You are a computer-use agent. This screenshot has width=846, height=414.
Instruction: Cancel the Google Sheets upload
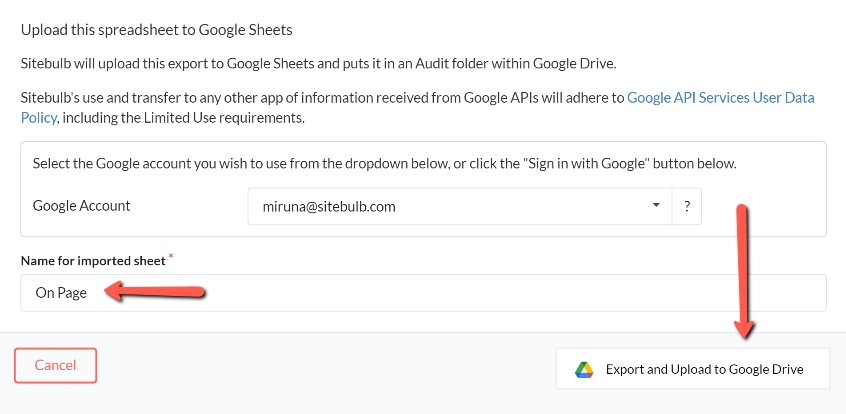tap(56, 365)
